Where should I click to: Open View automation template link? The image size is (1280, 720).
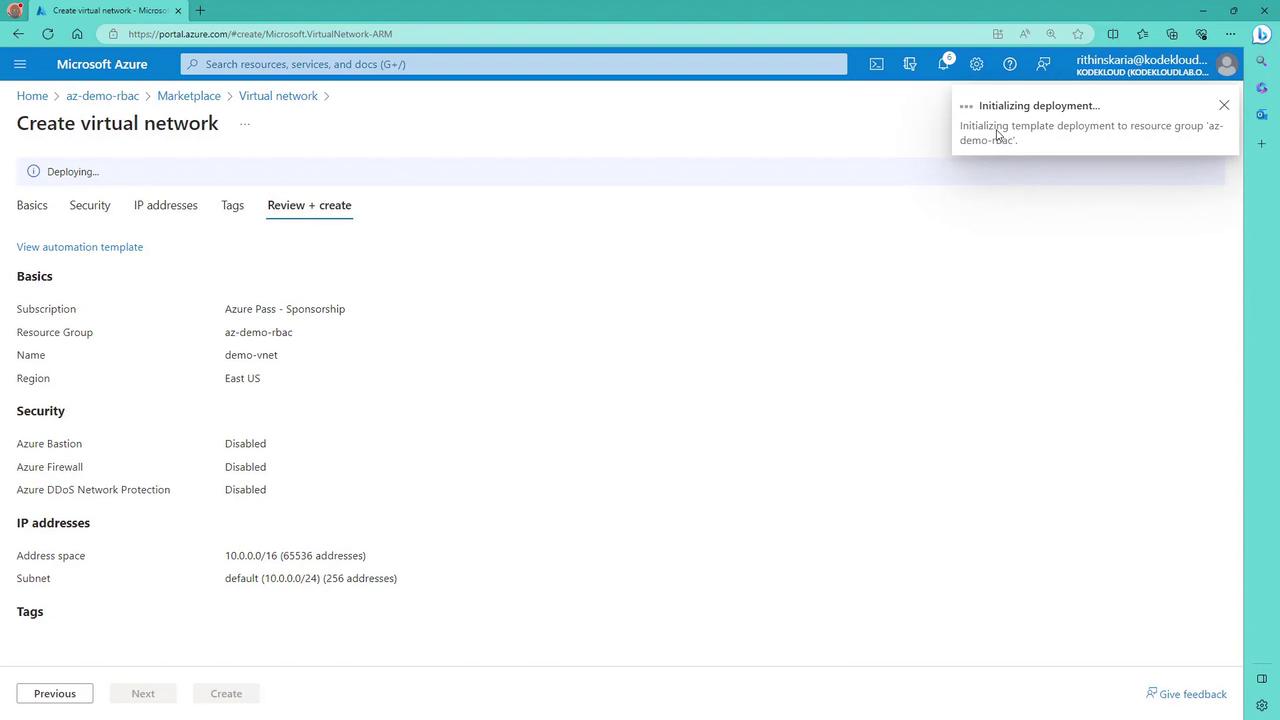pos(80,247)
